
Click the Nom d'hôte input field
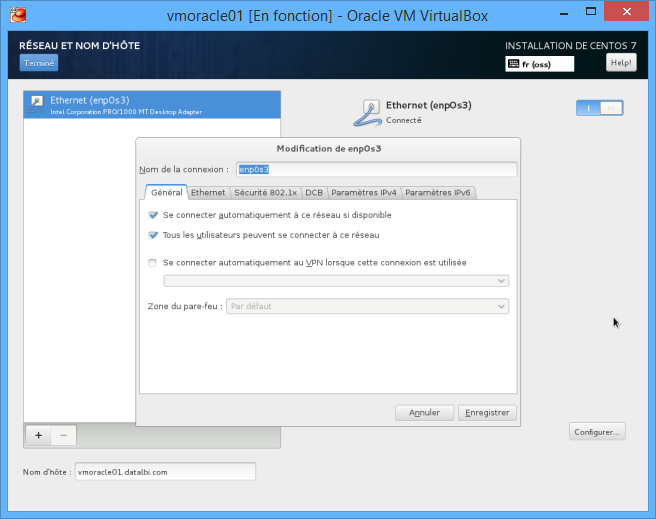pyautogui.click(x=165, y=472)
